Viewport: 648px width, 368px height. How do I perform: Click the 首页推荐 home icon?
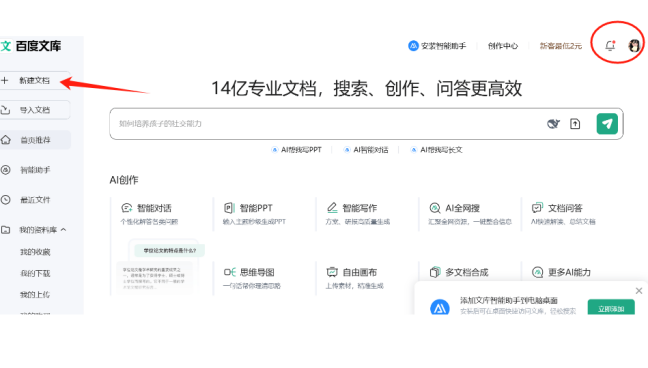coord(5,140)
